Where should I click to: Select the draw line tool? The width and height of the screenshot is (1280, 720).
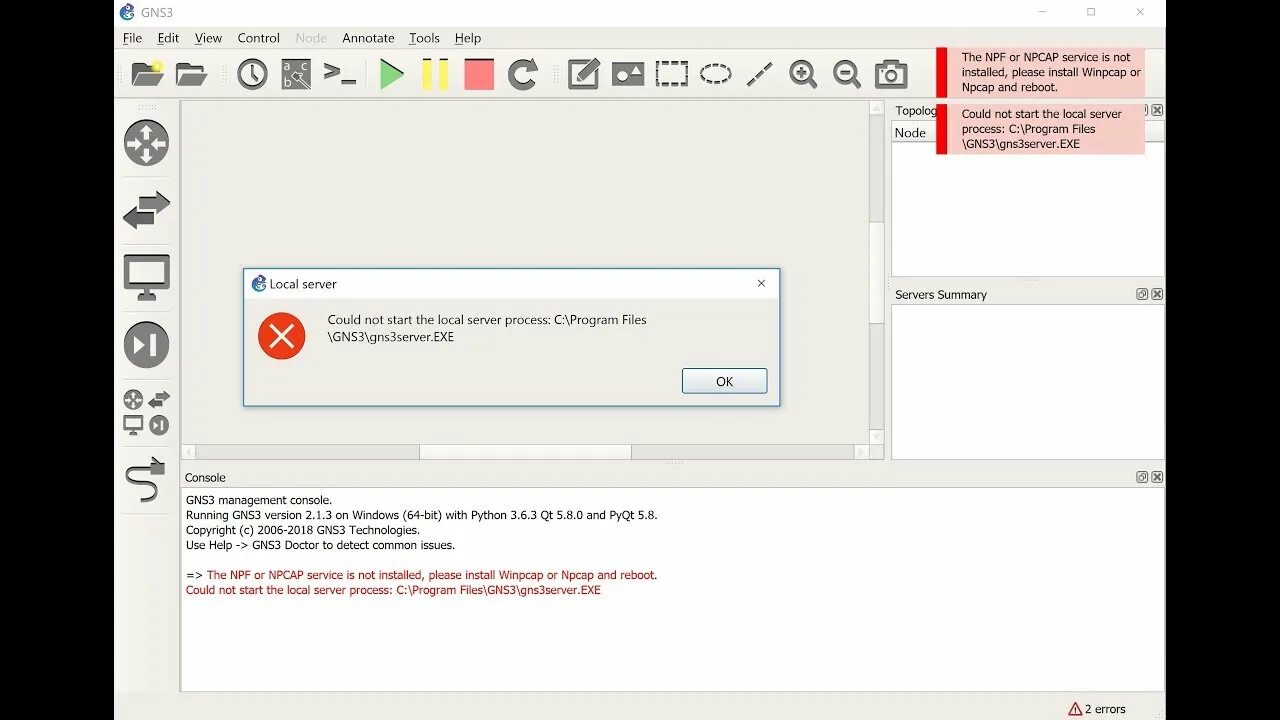(760, 74)
